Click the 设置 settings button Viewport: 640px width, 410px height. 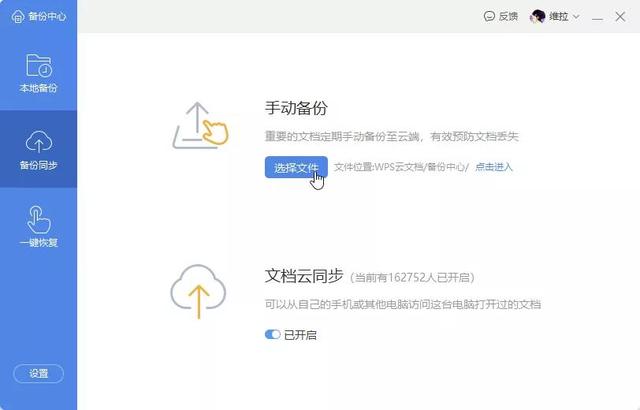tap(38, 373)
